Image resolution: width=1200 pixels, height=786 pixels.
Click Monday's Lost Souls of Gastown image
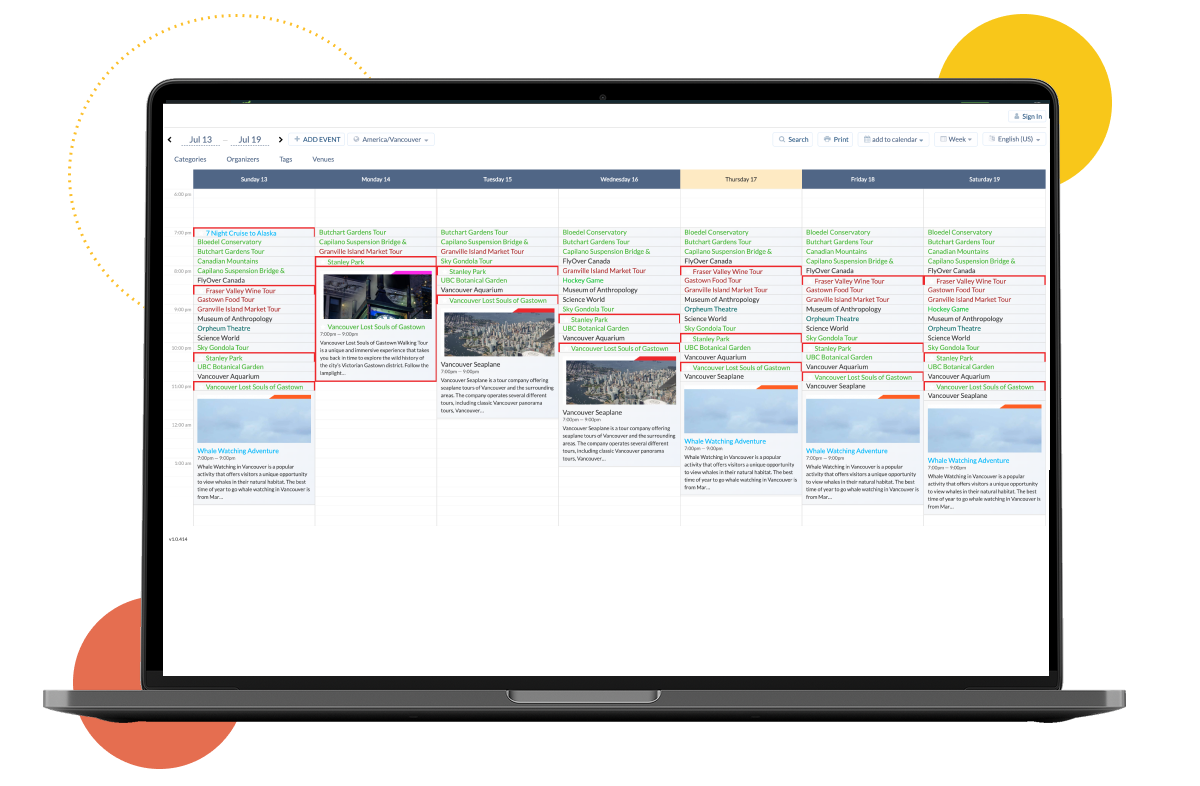(x=376, y=297)
